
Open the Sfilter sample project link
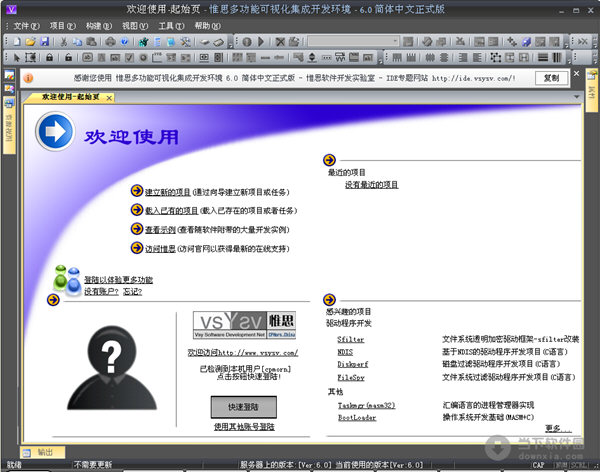pos(351,339)
